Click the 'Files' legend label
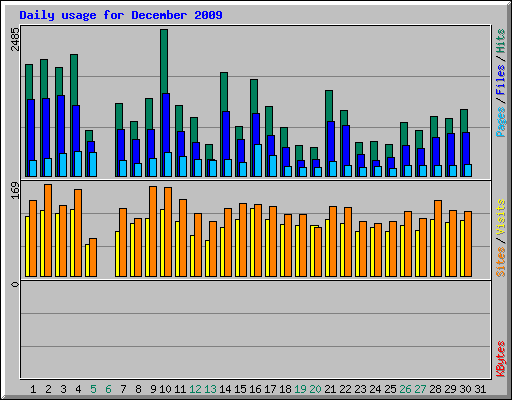 coord(500,80)
